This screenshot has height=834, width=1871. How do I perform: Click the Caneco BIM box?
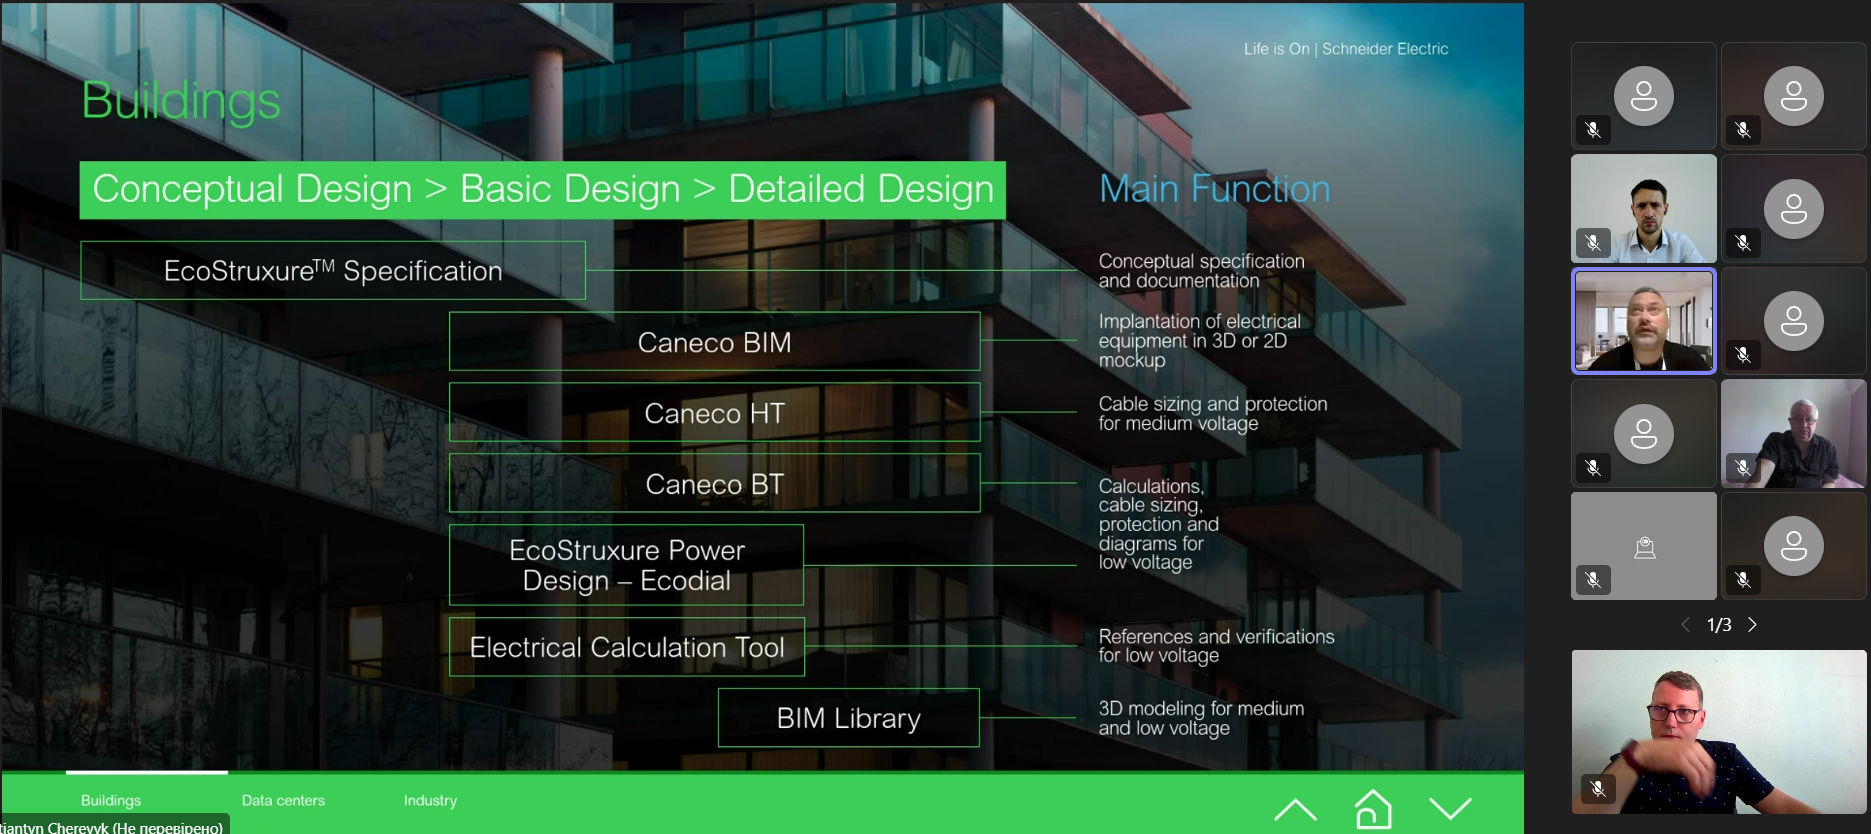tap(714, 342)
